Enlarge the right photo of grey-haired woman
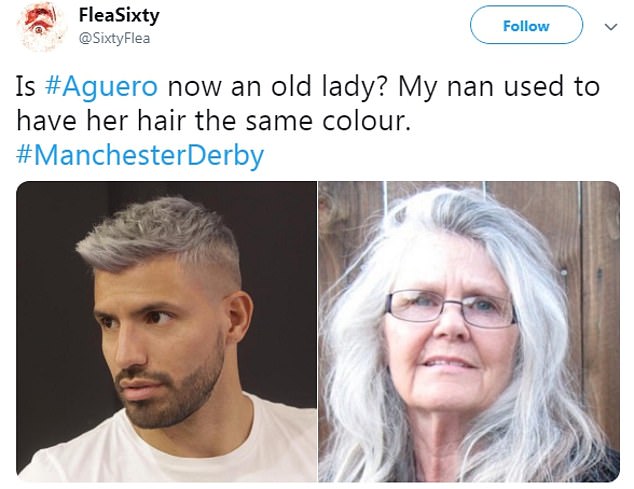Screen dimensions: 634x489 click(469, 331)
